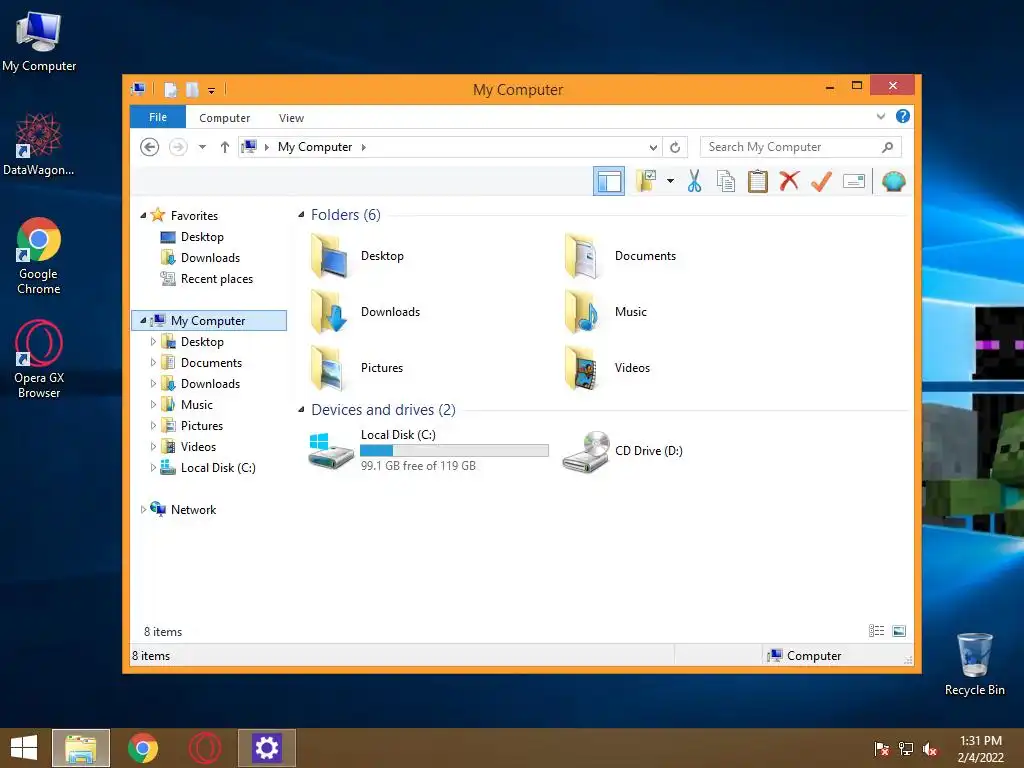1024x768 pixels.
Task: Switch to large thumbnails view toggle
Action: click(x=899, y=631)
